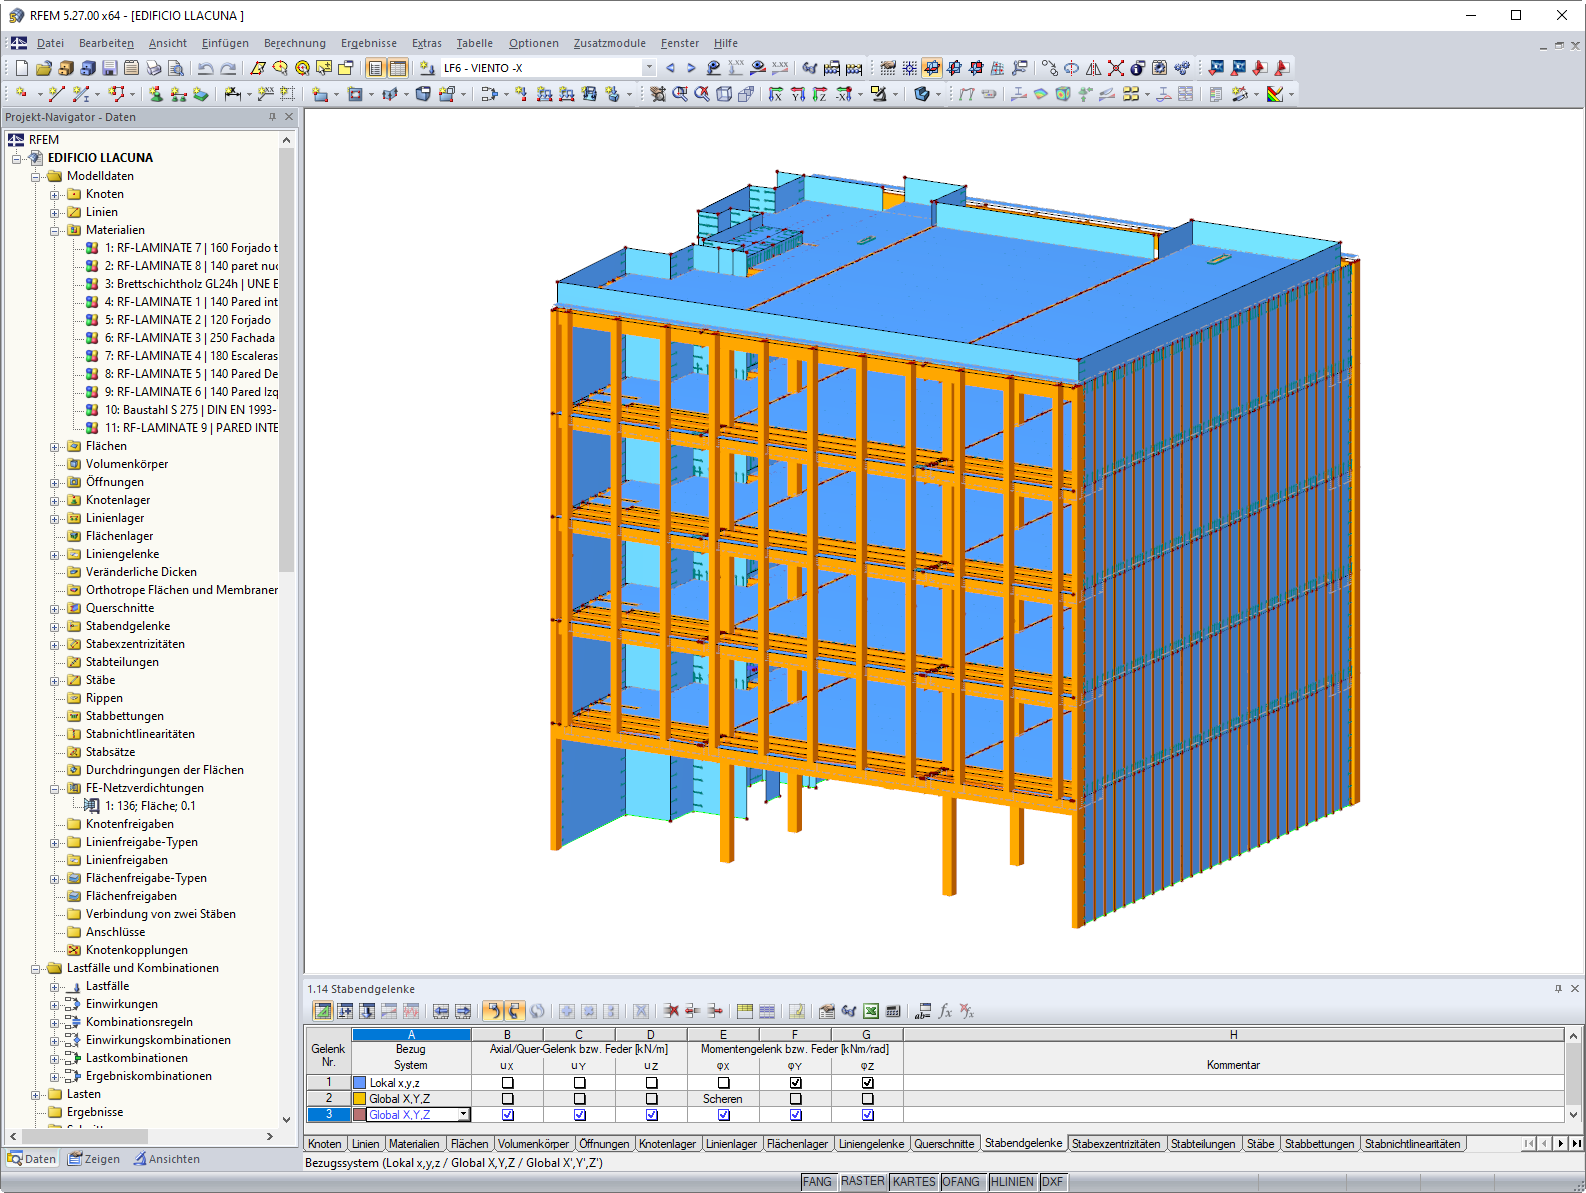Screen dimensions: 1586x1193
Task: Click yellow color swatch of hinge 2 row
Action: pos(360,1099)
